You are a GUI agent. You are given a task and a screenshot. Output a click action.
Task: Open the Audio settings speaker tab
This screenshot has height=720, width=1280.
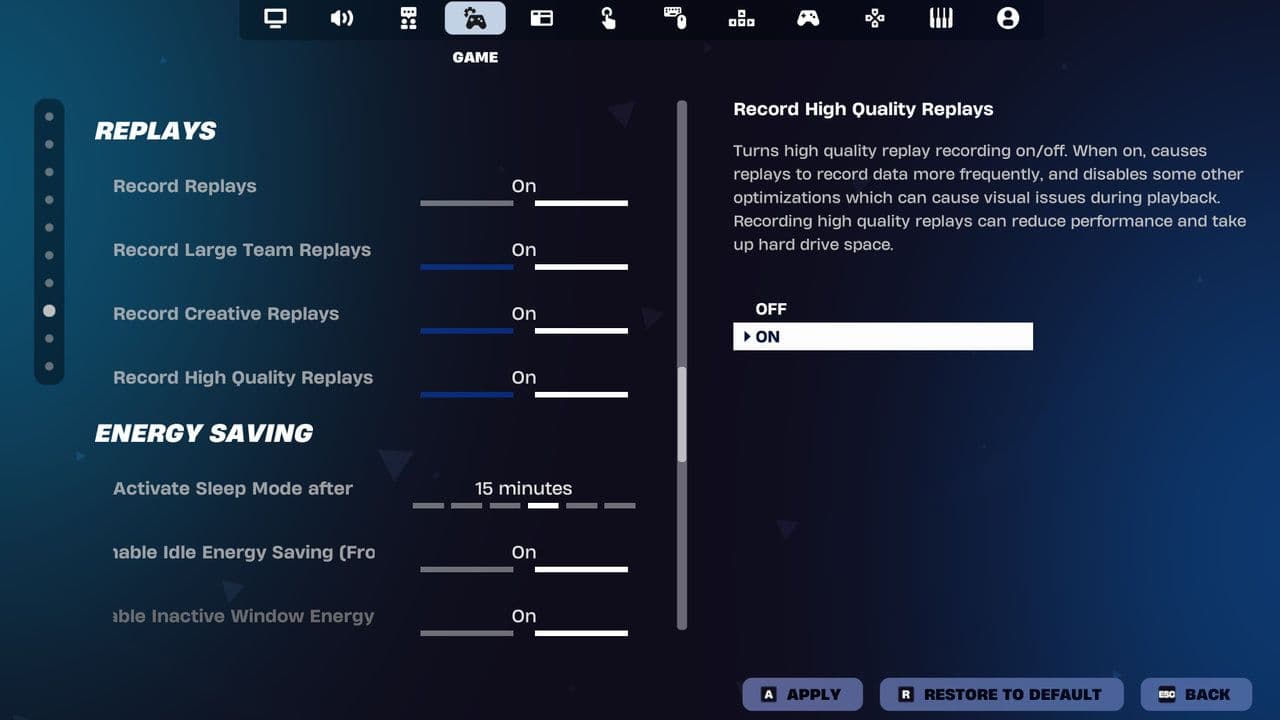click(342, 18)
